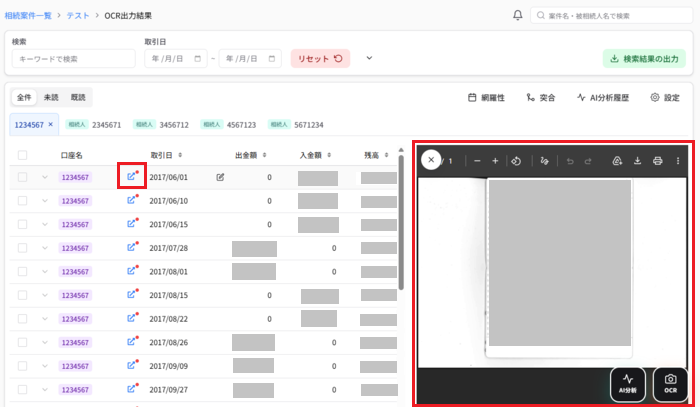Open viewer more options menu
The image size is (700, 407).
pos(678,161)
